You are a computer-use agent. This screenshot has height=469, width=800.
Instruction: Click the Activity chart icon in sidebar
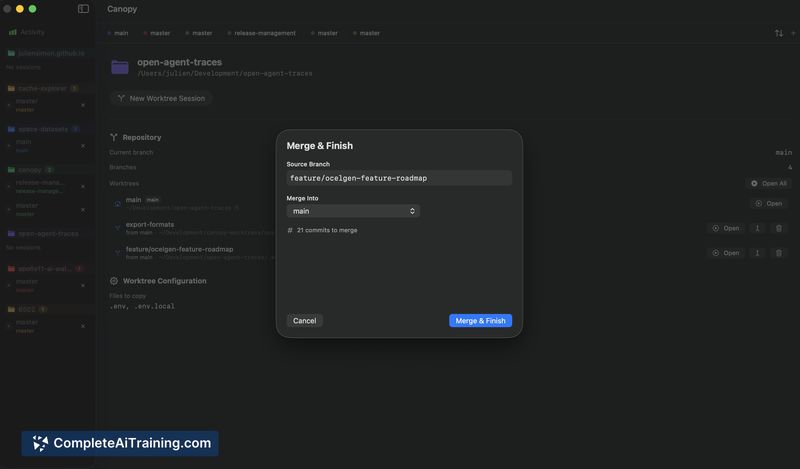click(x=13, y=32)
